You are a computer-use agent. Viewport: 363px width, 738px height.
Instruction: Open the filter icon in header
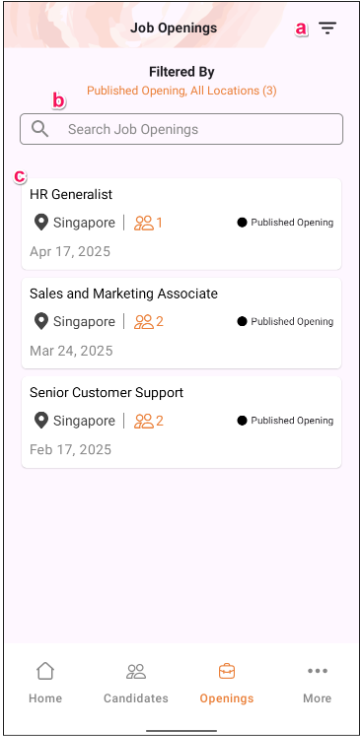(327, 28)
